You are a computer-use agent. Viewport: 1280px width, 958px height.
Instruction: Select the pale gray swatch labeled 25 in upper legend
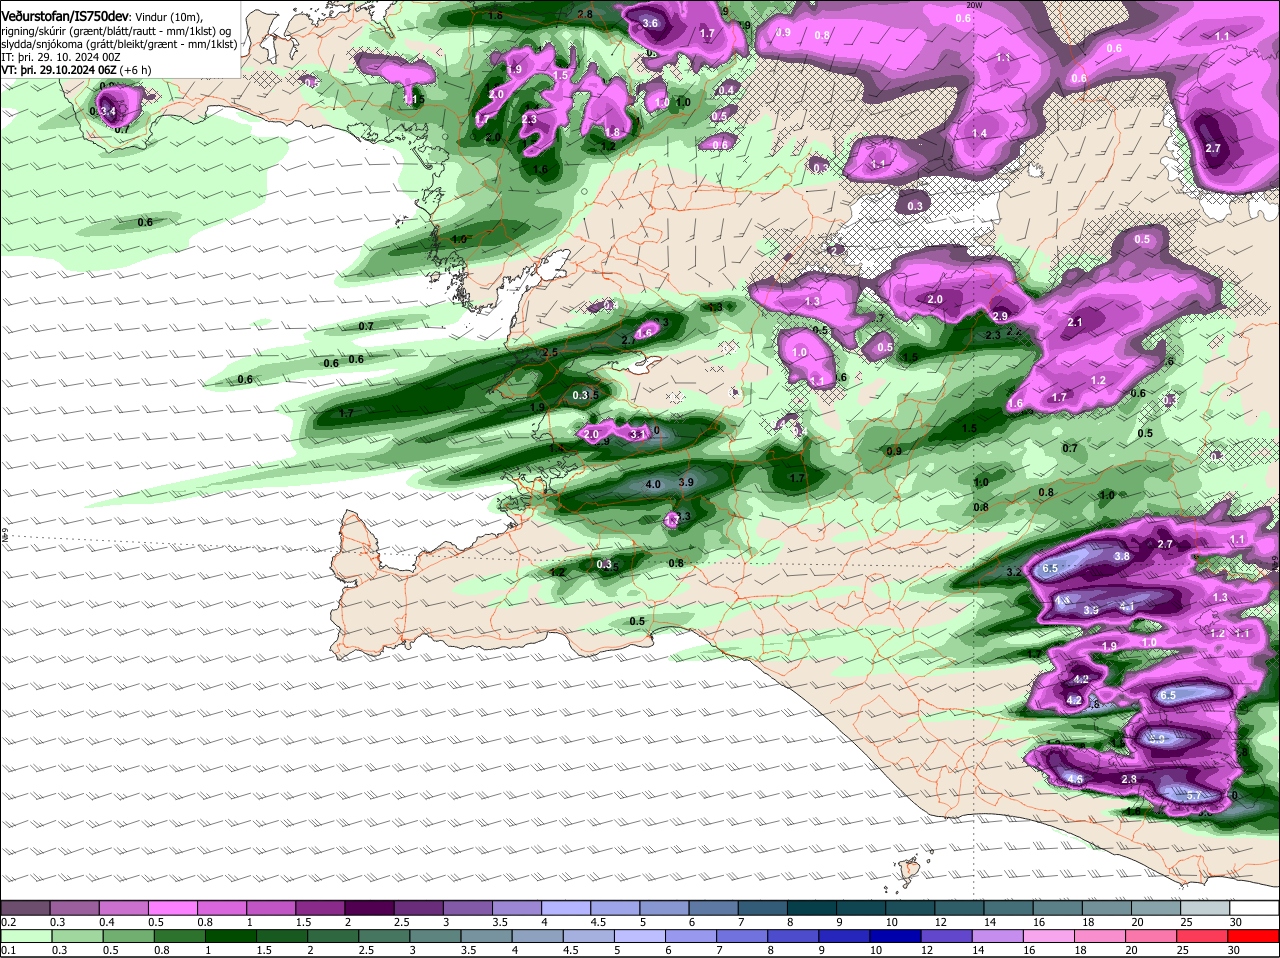coord(1206,906)
